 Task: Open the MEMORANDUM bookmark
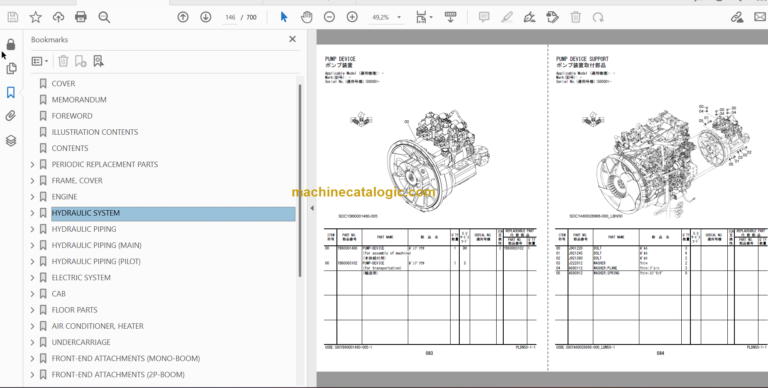click(79, 100)
